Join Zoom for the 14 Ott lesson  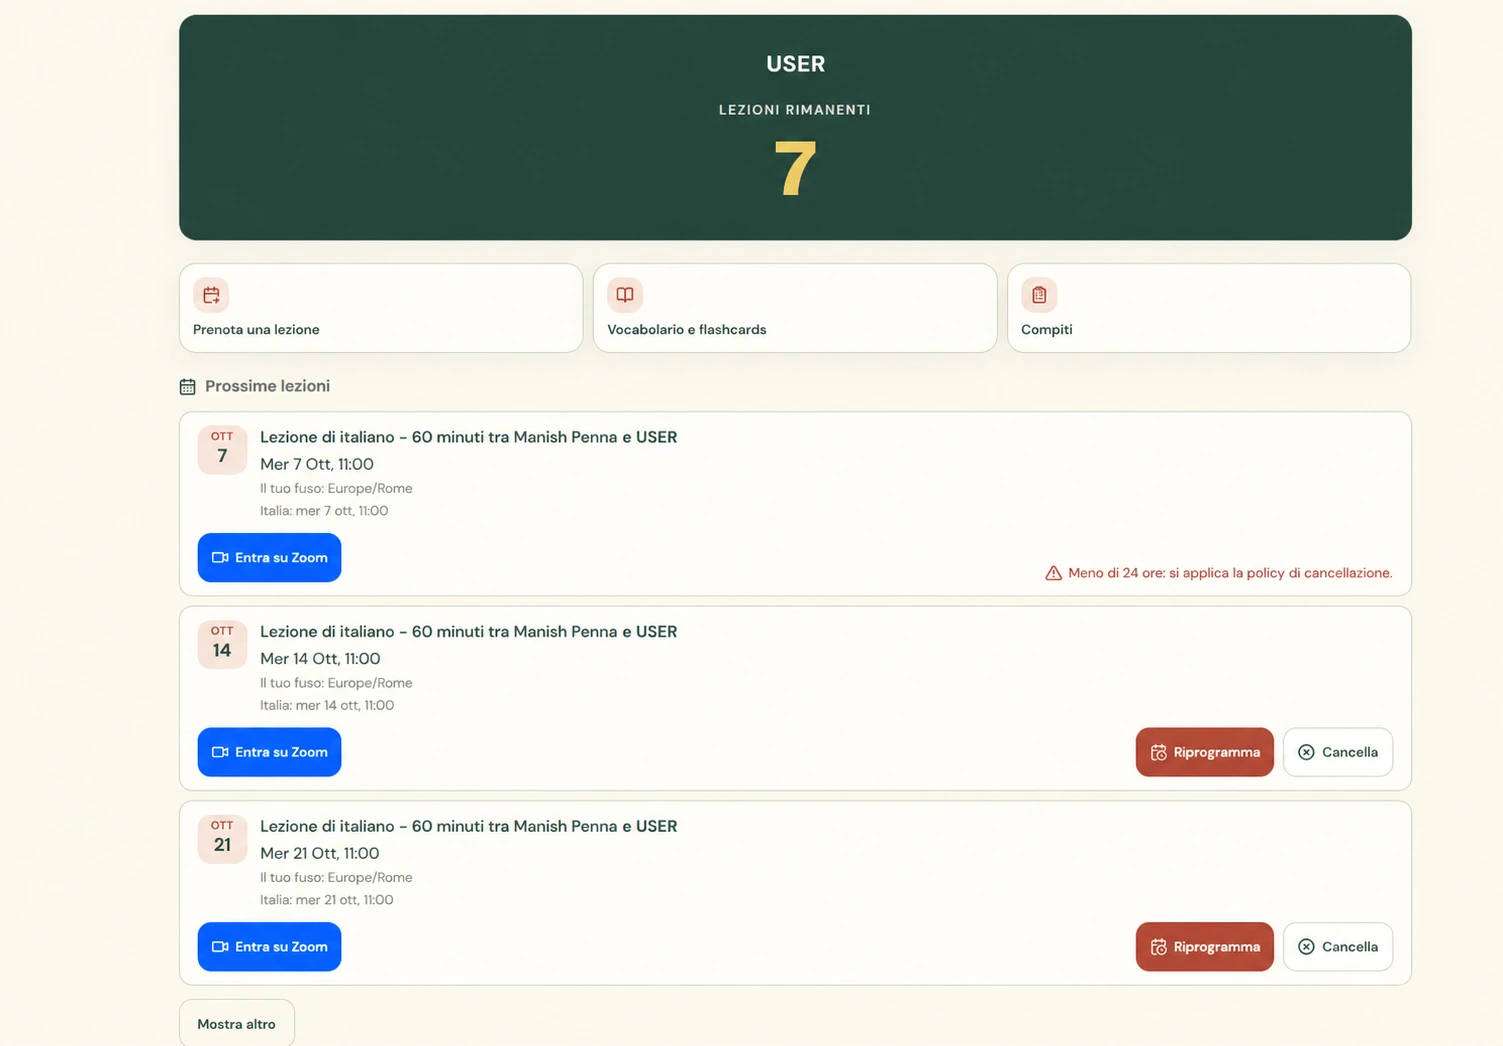pyautogui.click(x=269, y=752)
